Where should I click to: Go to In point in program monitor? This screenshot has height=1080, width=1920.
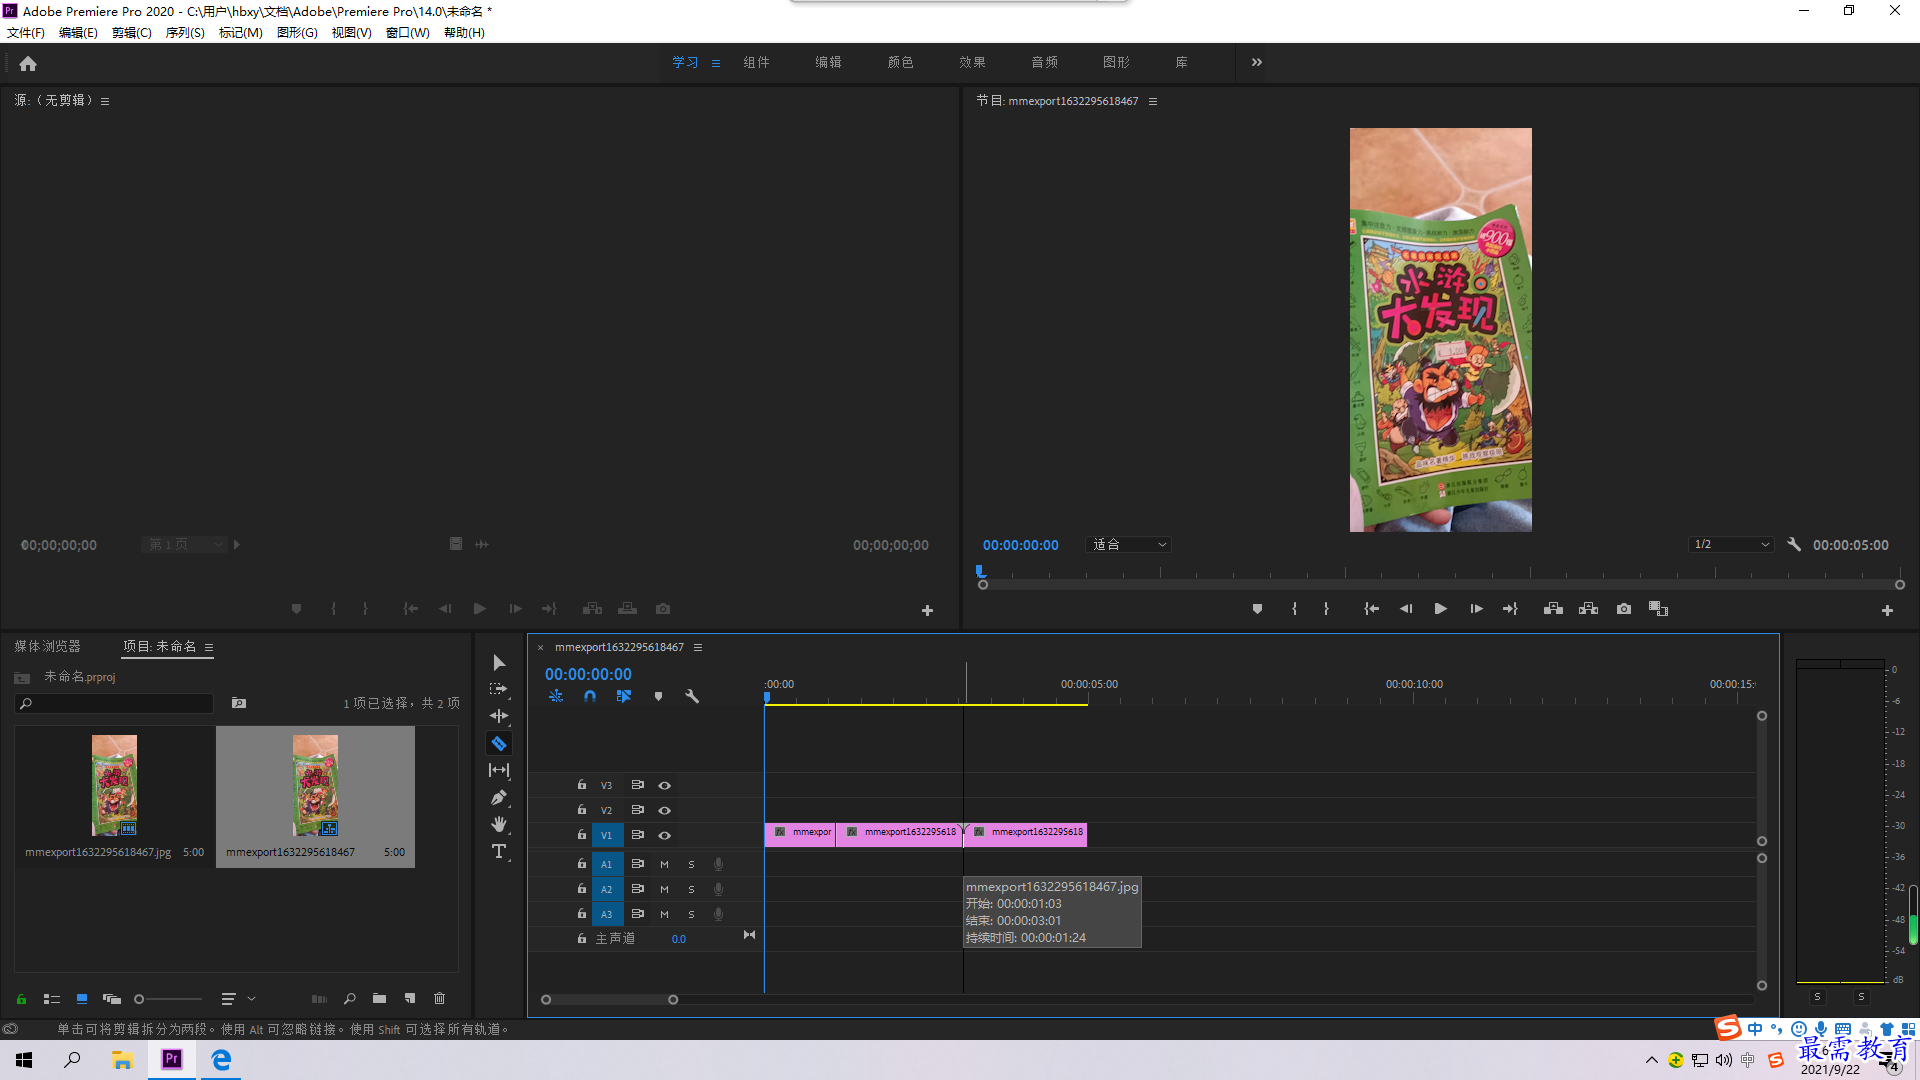point(1371,609)
